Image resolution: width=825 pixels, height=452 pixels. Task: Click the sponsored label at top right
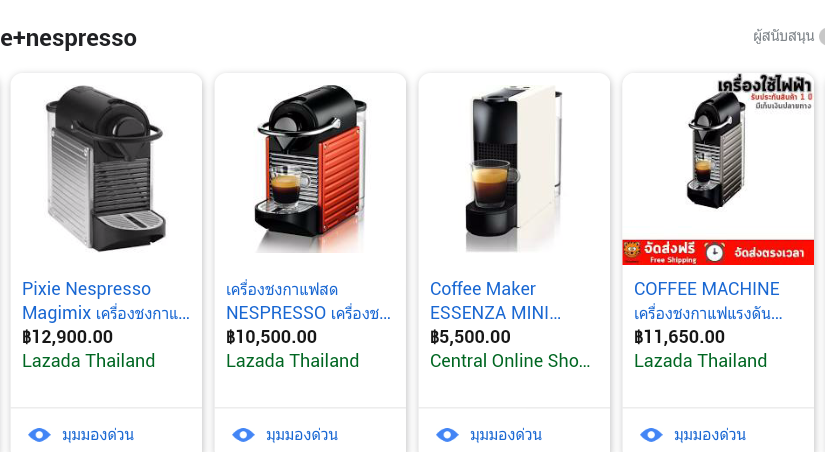pyautogui.click(x=783, y=36)
